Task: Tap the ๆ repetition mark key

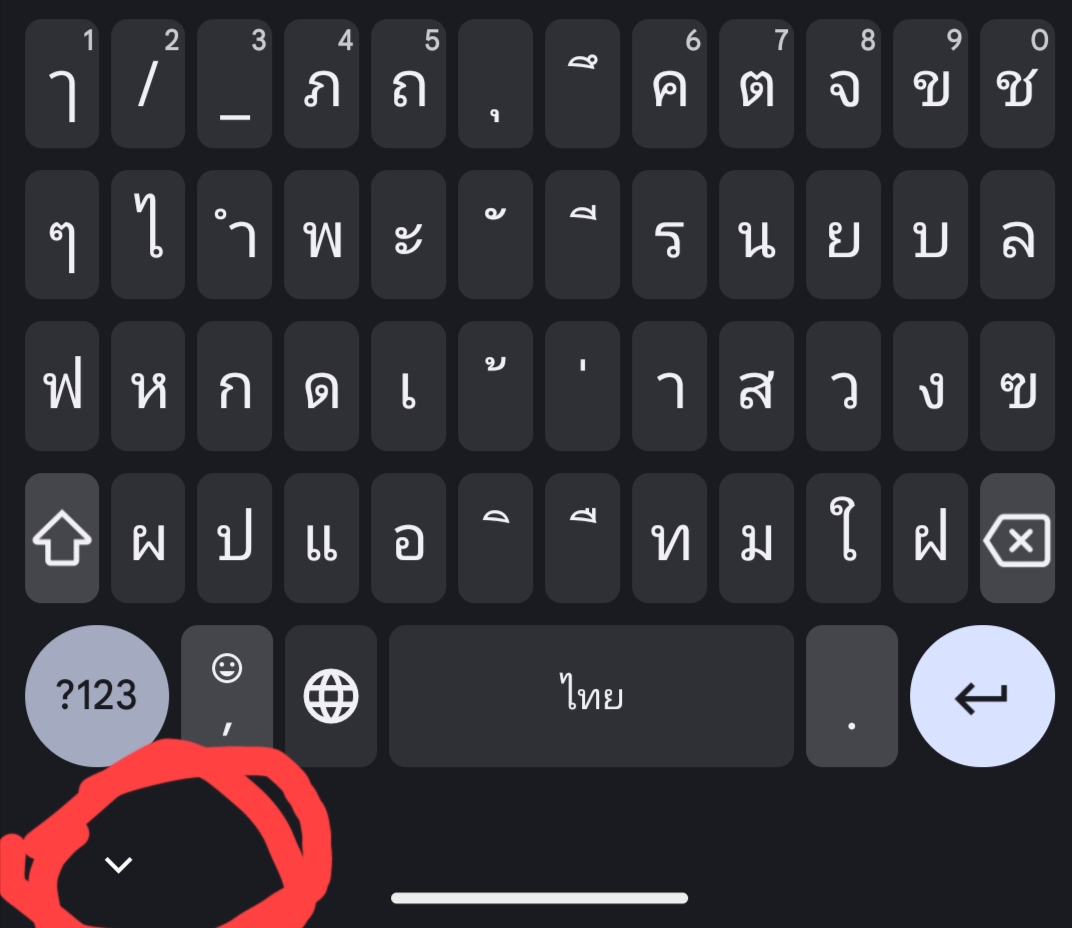Action: 62,235
